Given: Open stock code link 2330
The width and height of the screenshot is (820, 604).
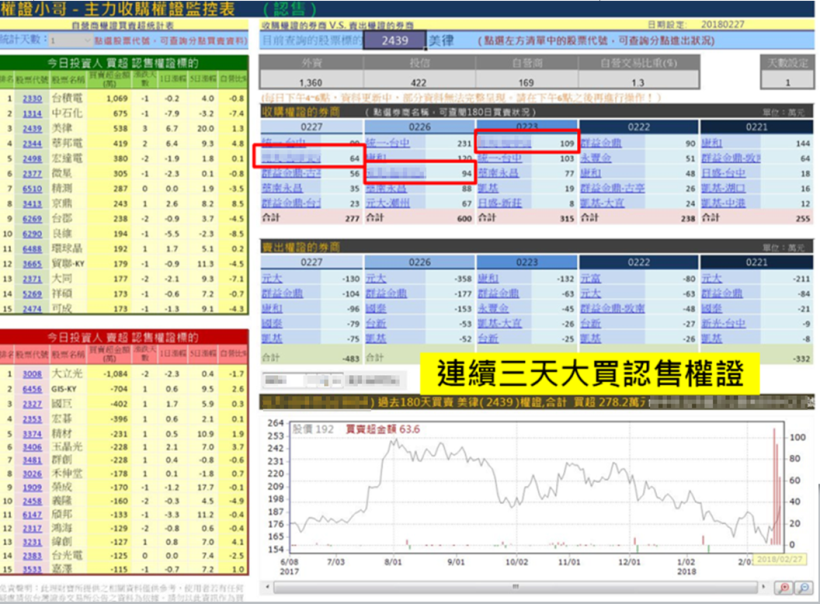Looking at the screenshot, I should point(32,98).
